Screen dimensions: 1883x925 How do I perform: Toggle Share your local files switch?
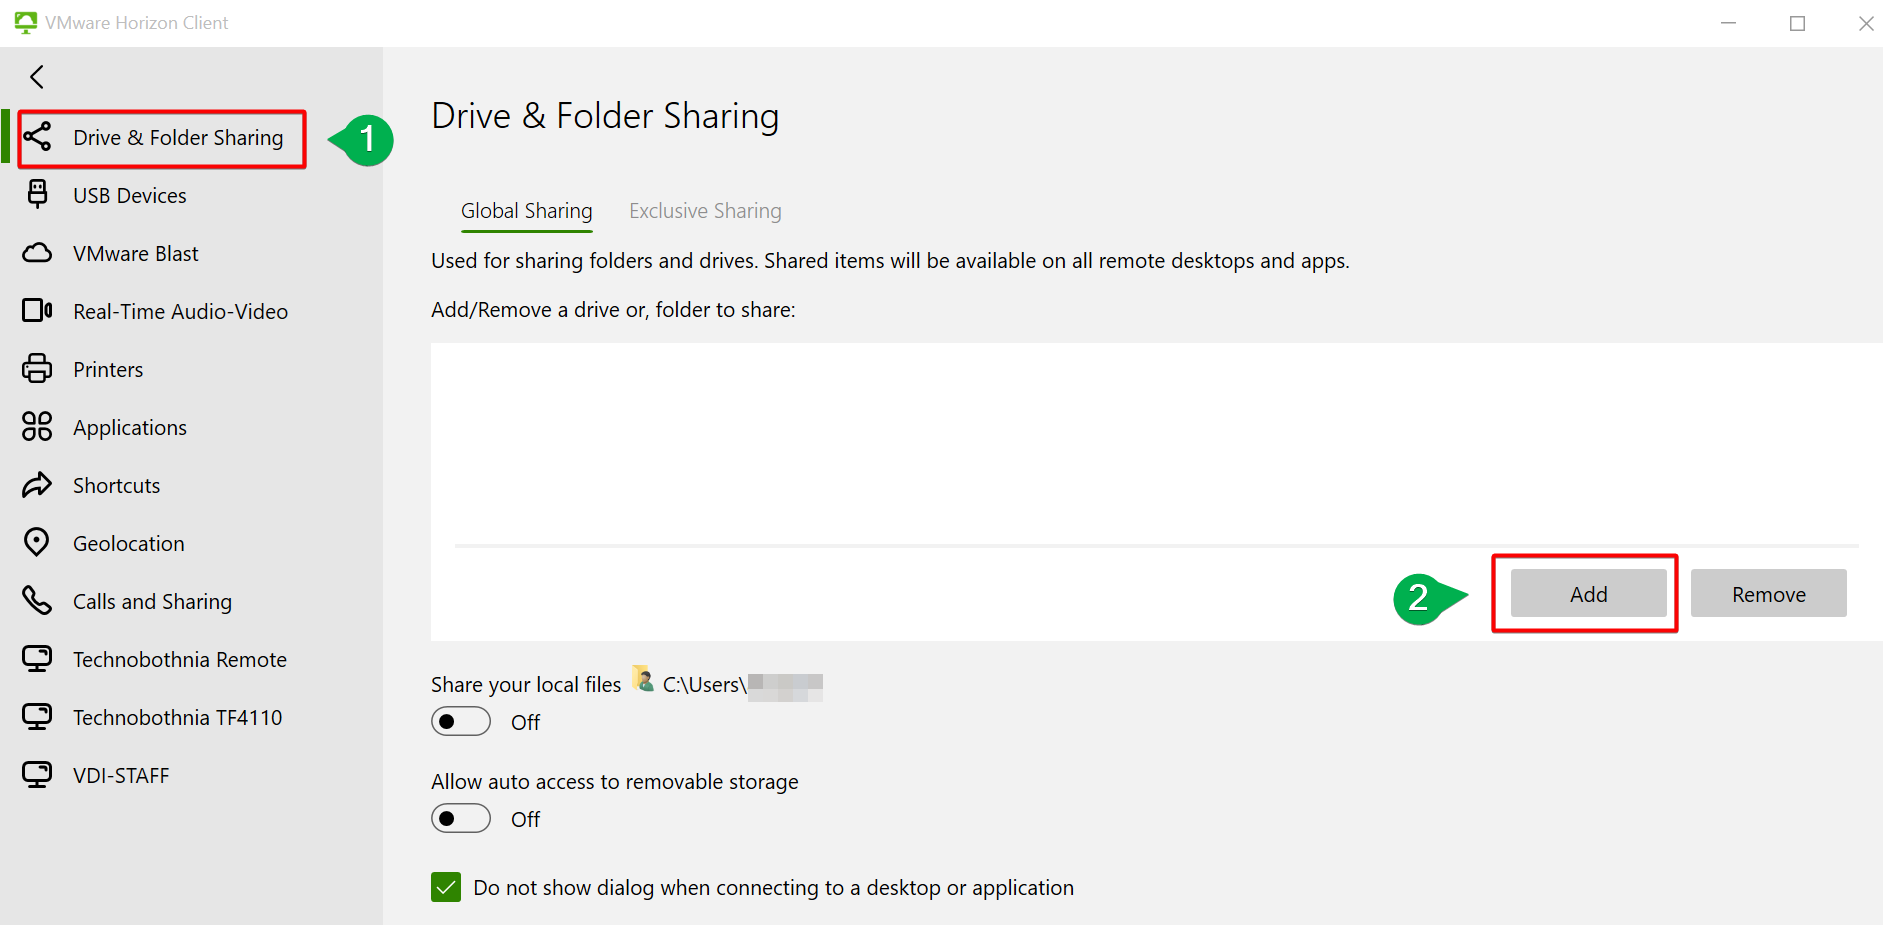[x=461, y=721]
